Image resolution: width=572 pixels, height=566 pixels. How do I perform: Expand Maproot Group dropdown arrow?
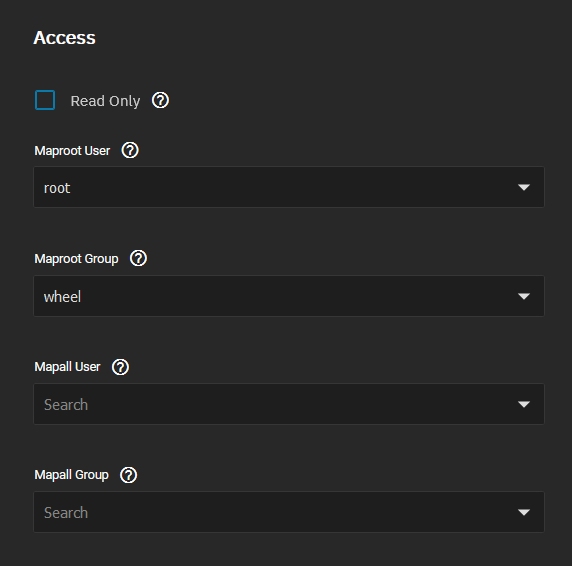click(x=524, y=296)
